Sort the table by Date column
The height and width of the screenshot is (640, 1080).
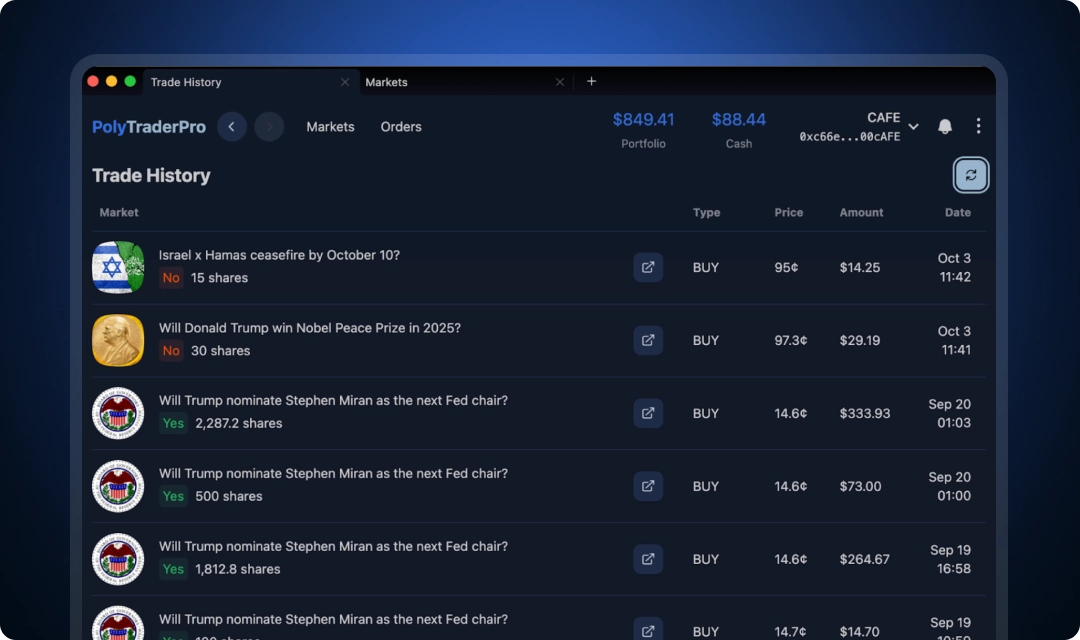click(x=957, y=212)
